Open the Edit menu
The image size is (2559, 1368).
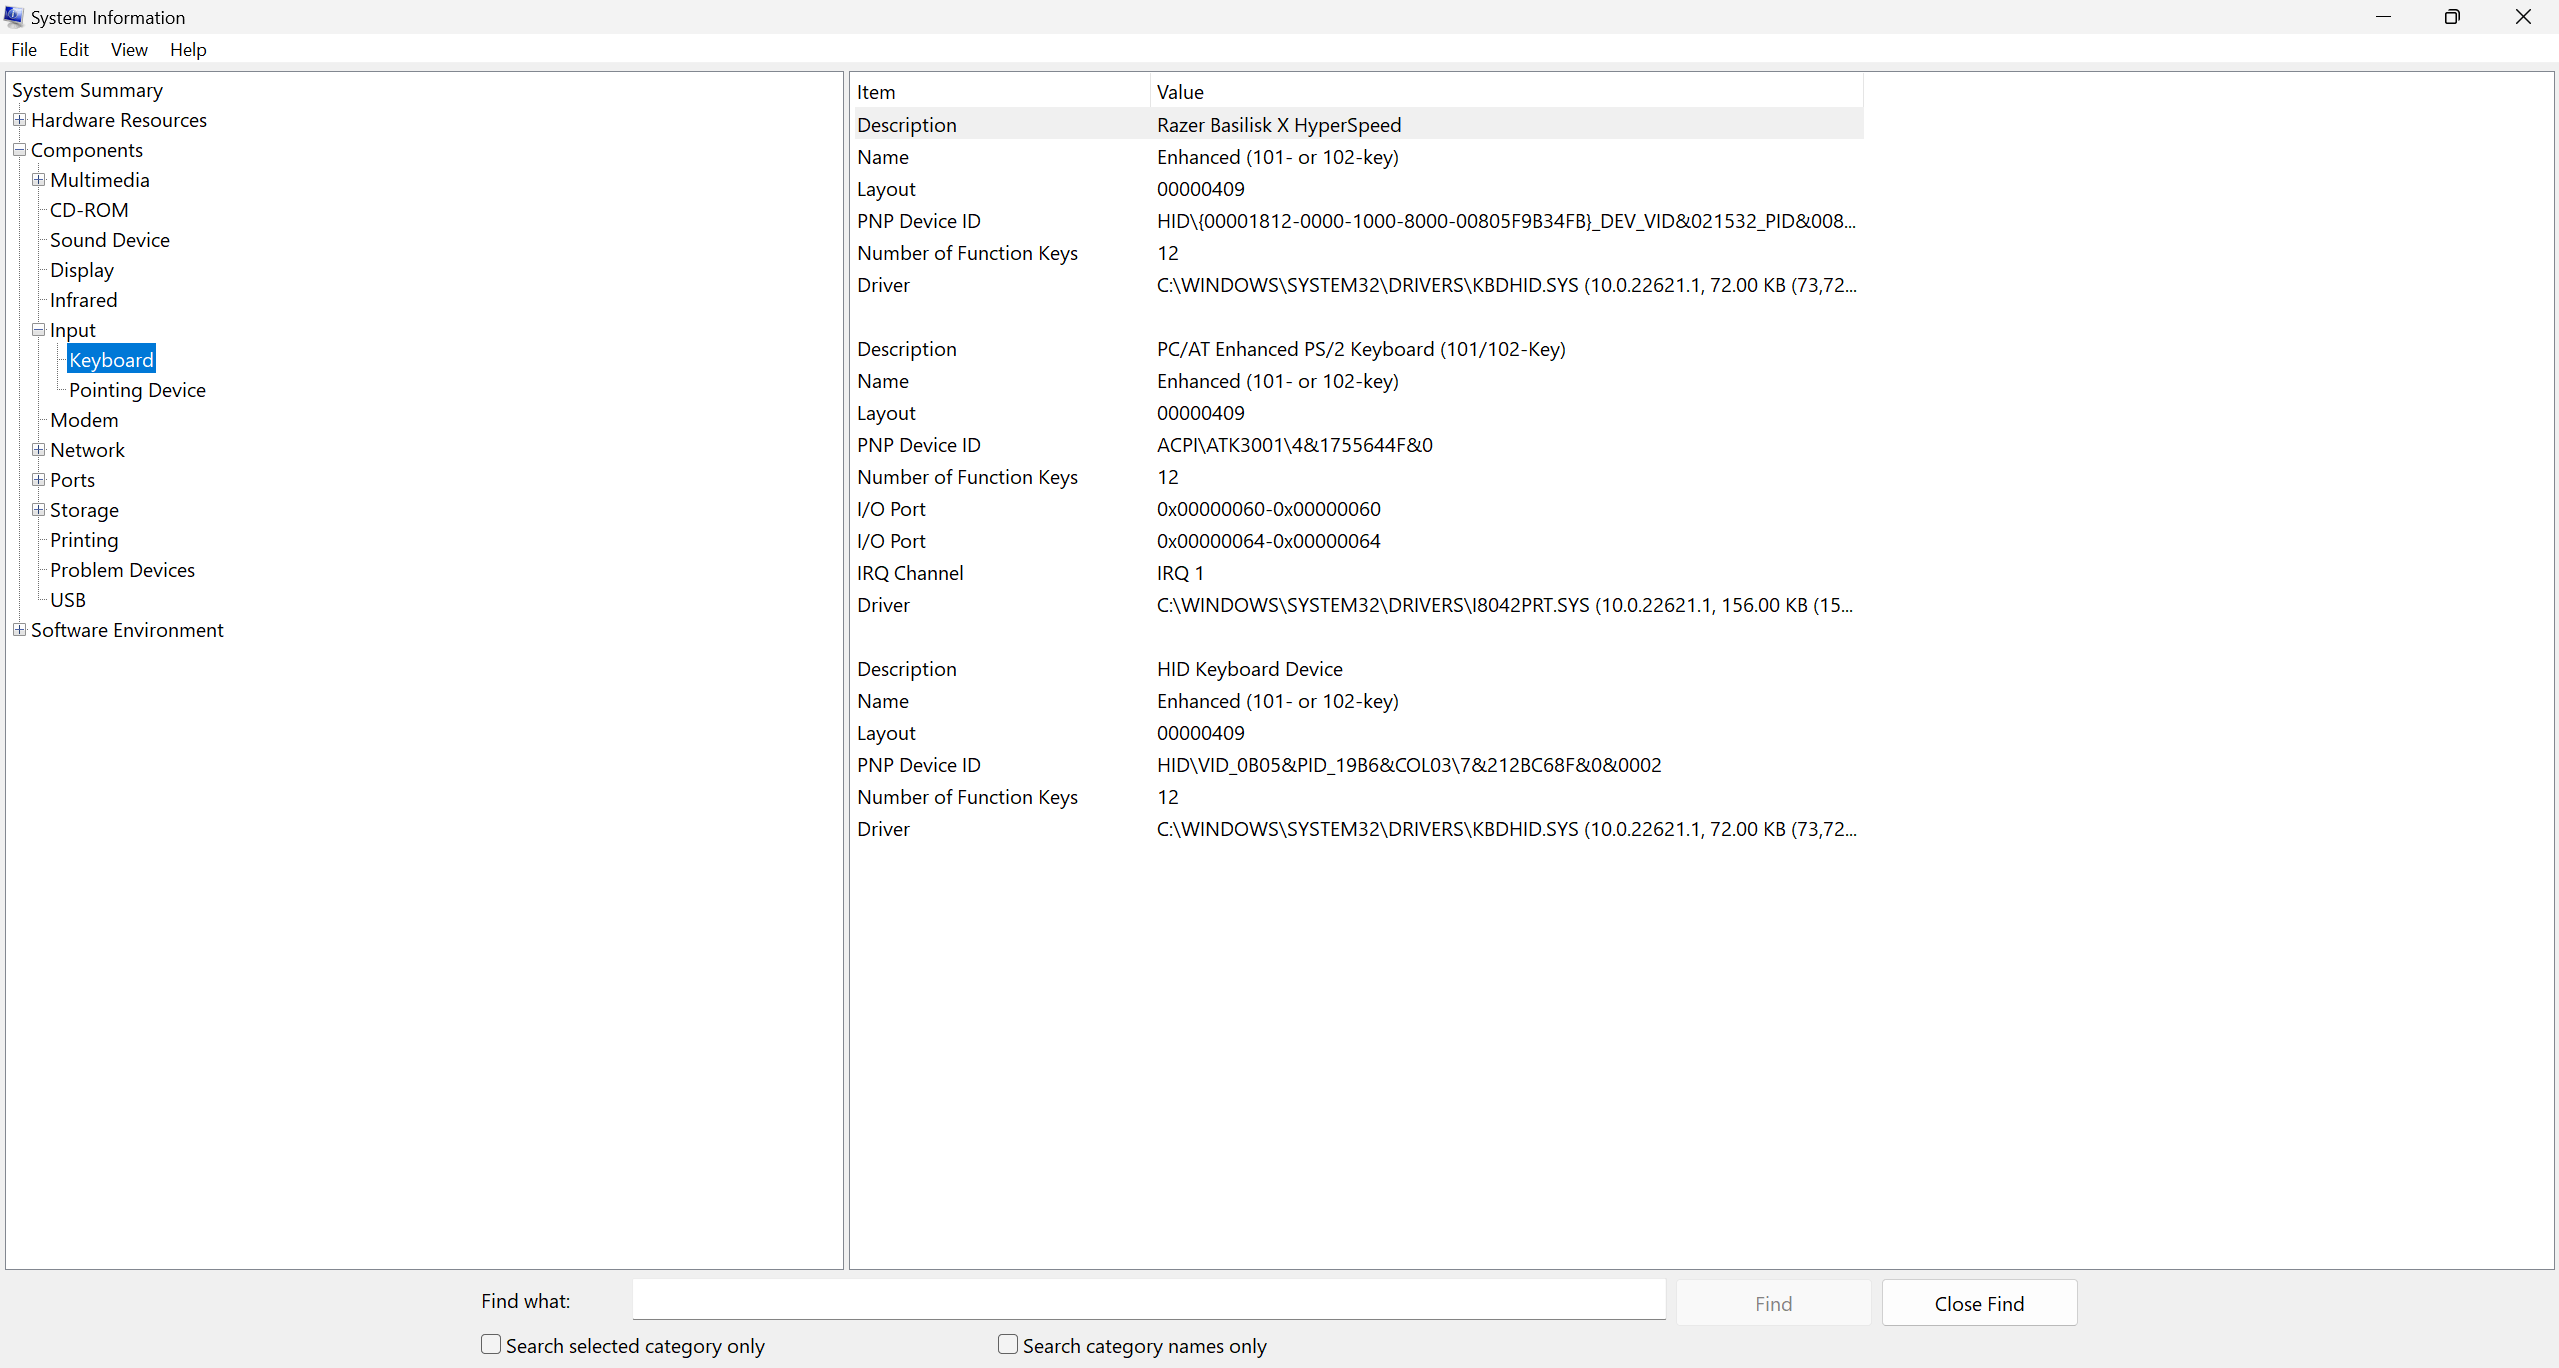pyautogui.click(x=74, y=50)
